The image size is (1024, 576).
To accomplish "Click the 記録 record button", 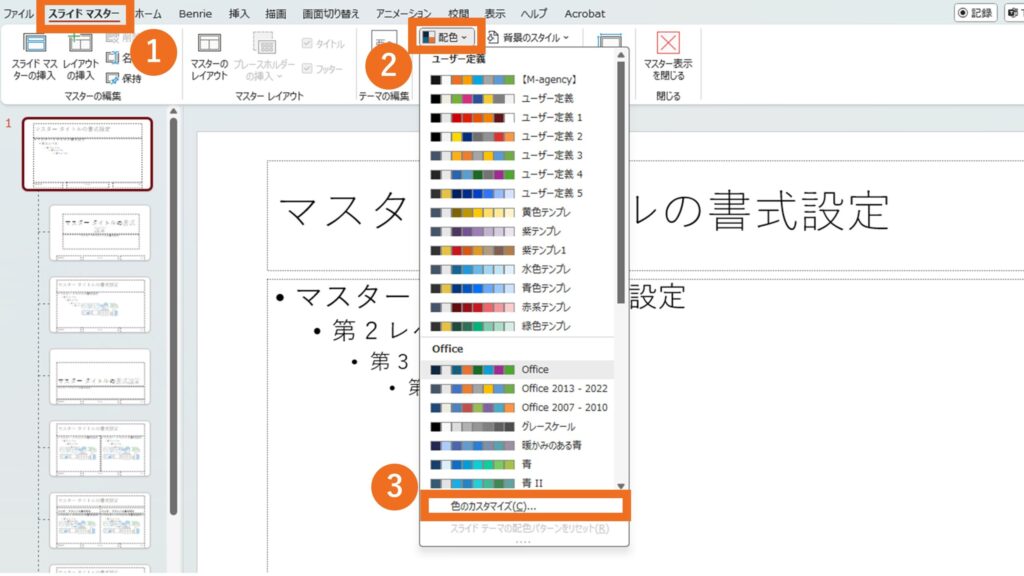I will pyautogui.click(x=975, y=12).
